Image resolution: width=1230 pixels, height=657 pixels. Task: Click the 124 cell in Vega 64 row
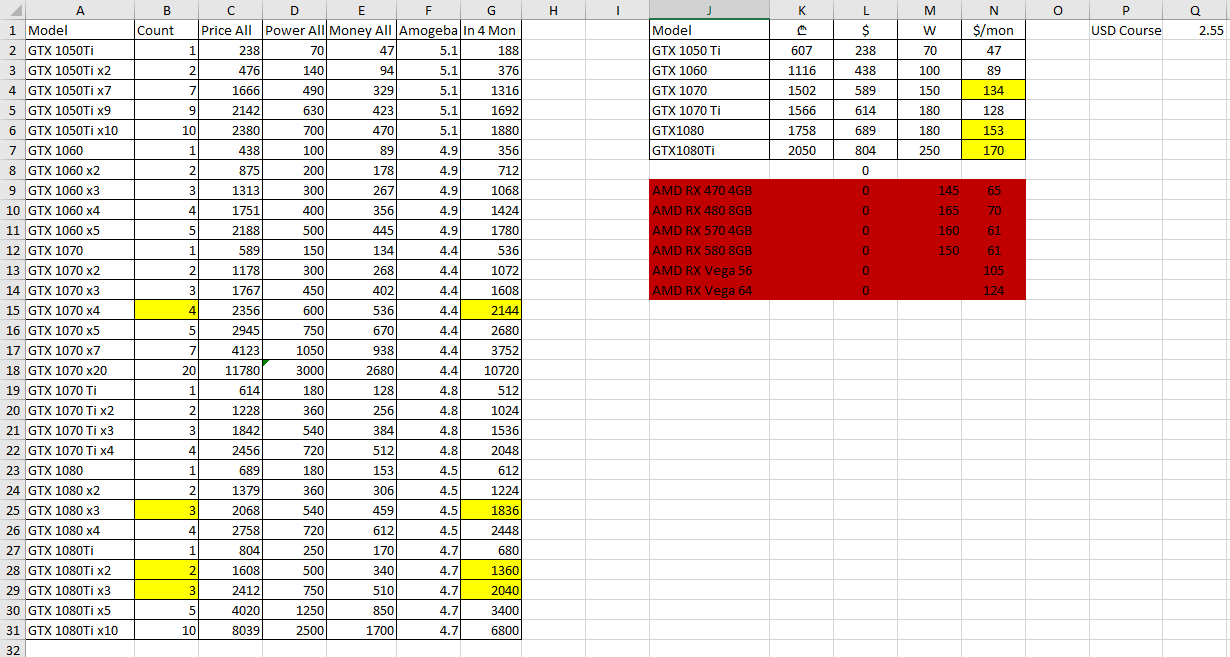coord(993,290)
